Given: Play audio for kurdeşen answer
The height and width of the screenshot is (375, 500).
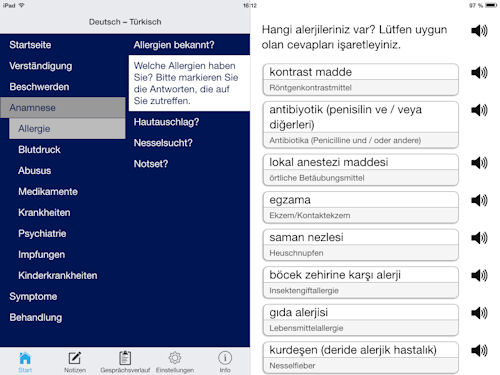Looking at the screenshot, I should click(x=479, y=350).
